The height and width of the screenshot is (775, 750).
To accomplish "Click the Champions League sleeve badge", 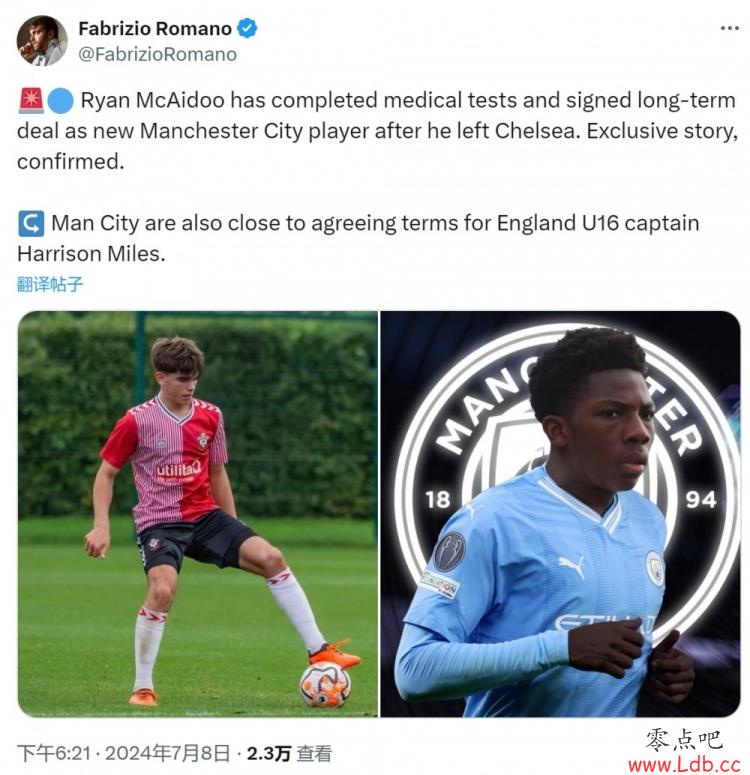I will pos(449,551).
